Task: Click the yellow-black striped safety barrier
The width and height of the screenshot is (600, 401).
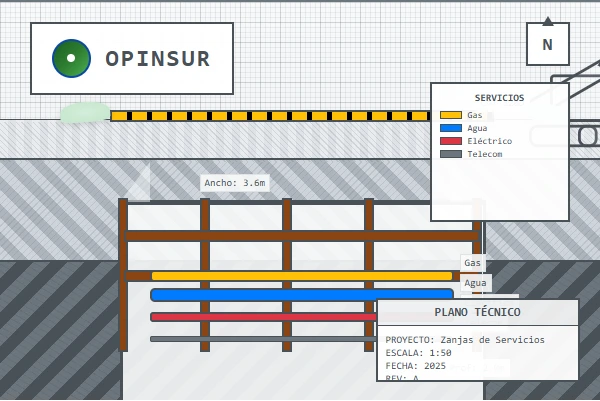Action: [270, 116]
